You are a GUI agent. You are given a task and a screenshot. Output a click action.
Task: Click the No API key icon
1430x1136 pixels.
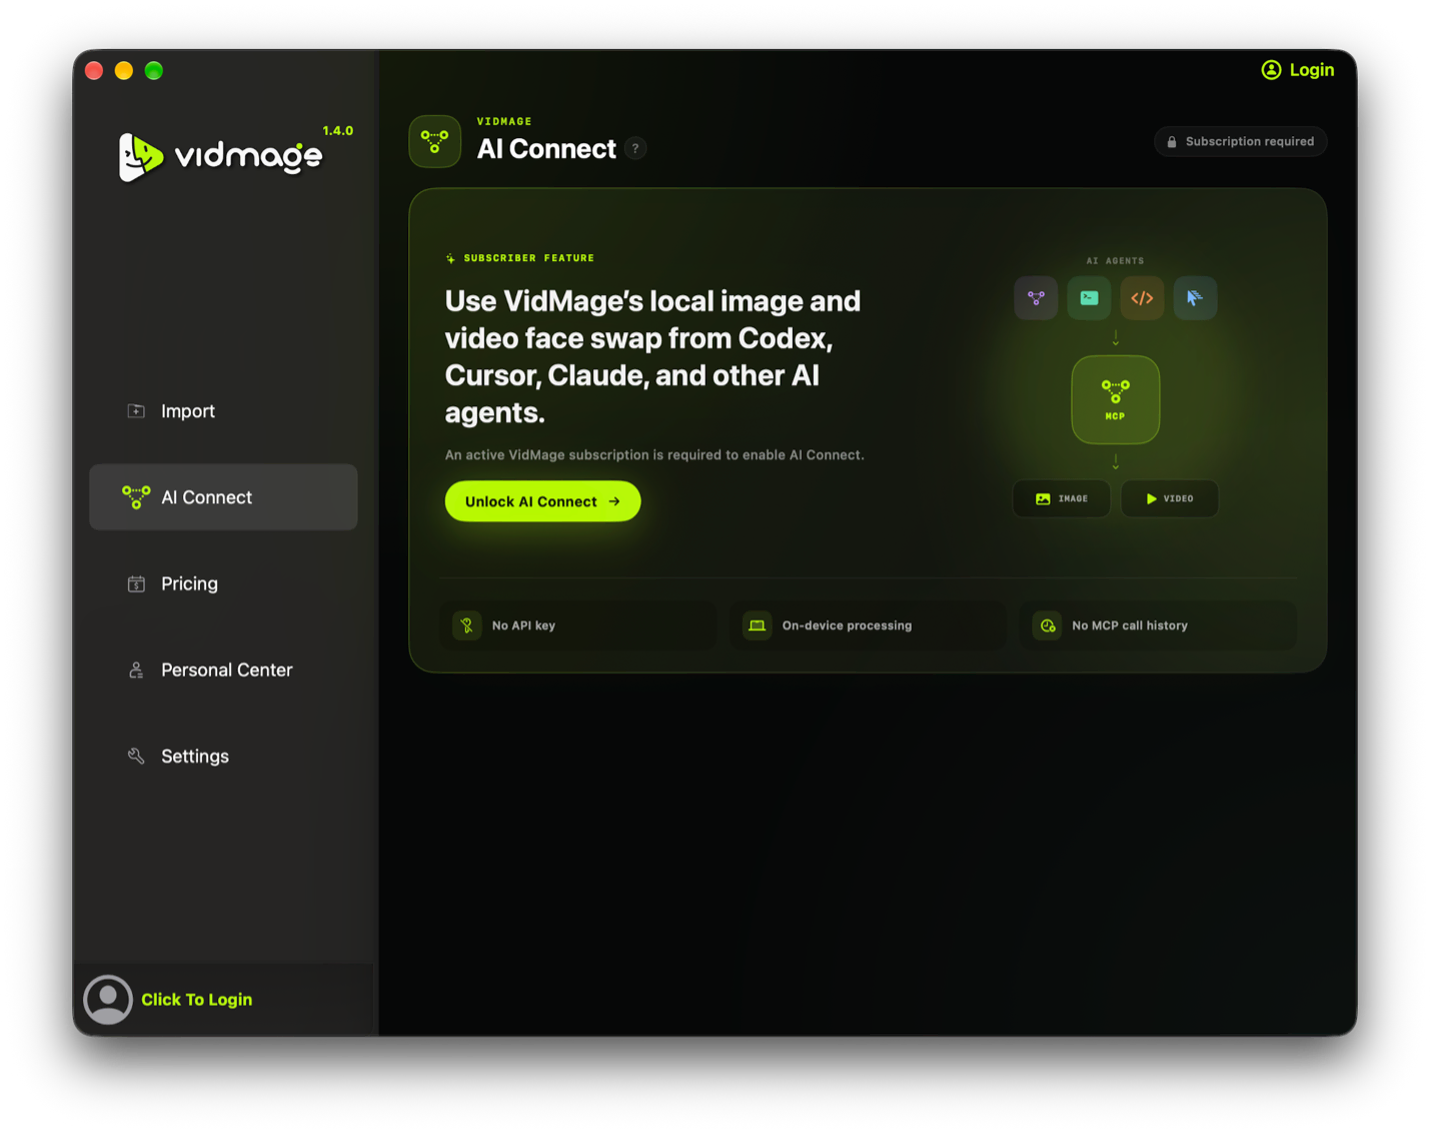467,626
